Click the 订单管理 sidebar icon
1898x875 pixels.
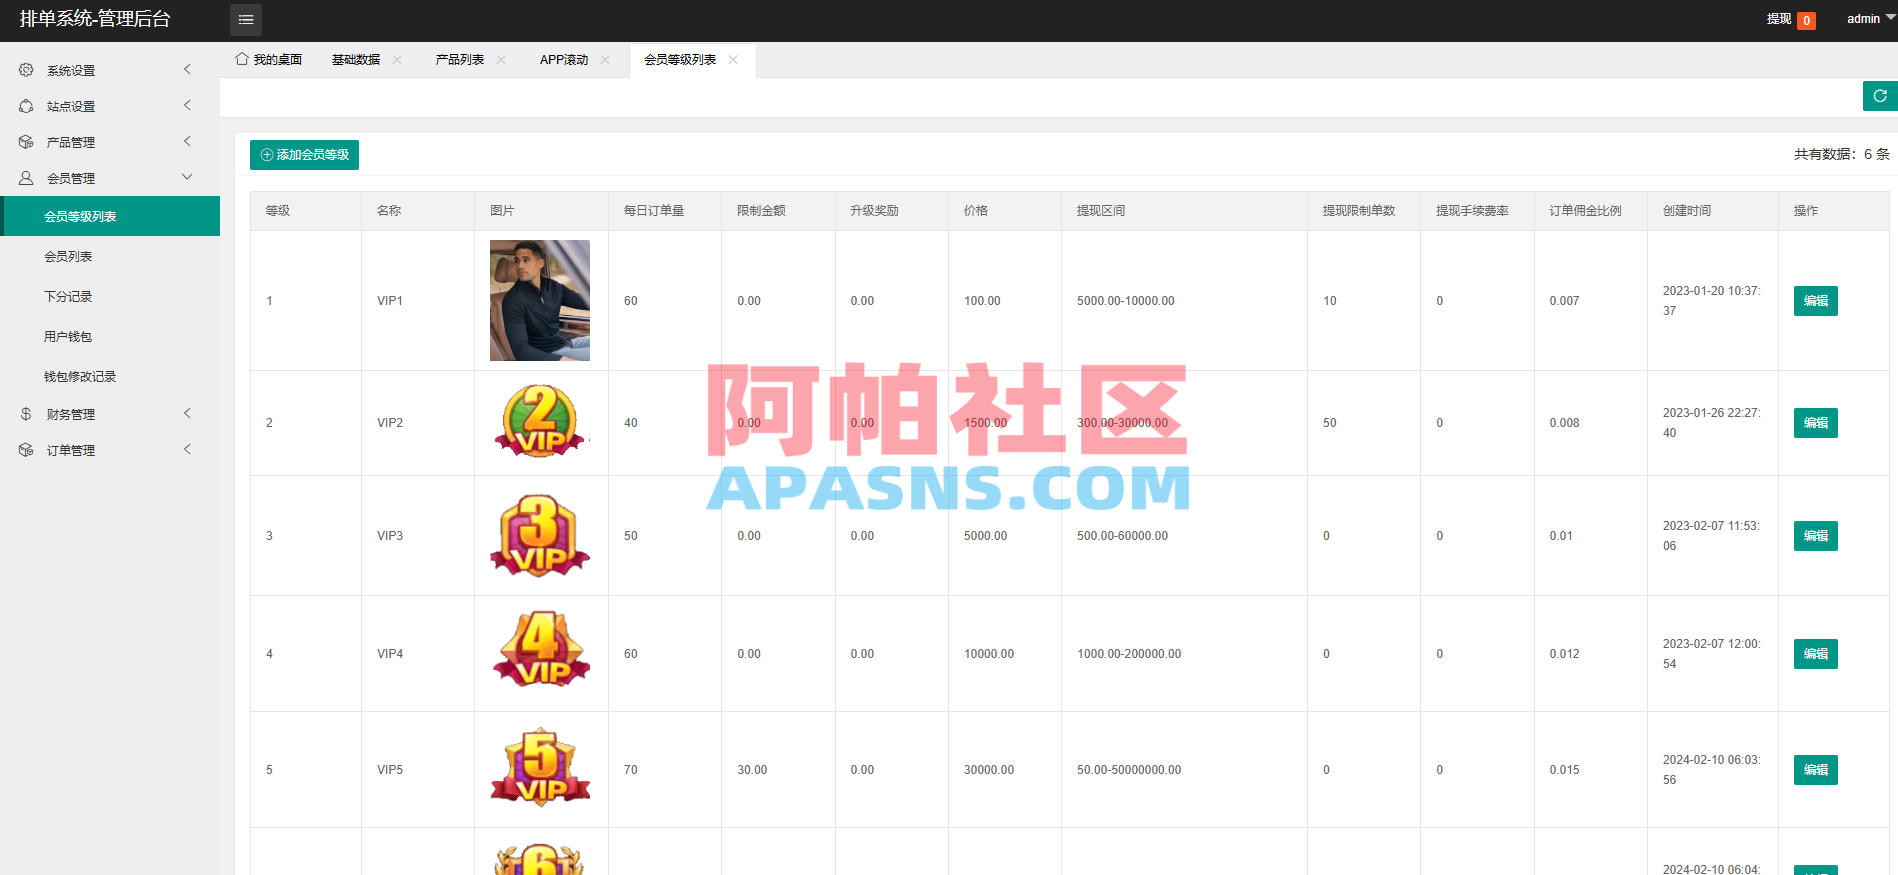pos(26,450)
